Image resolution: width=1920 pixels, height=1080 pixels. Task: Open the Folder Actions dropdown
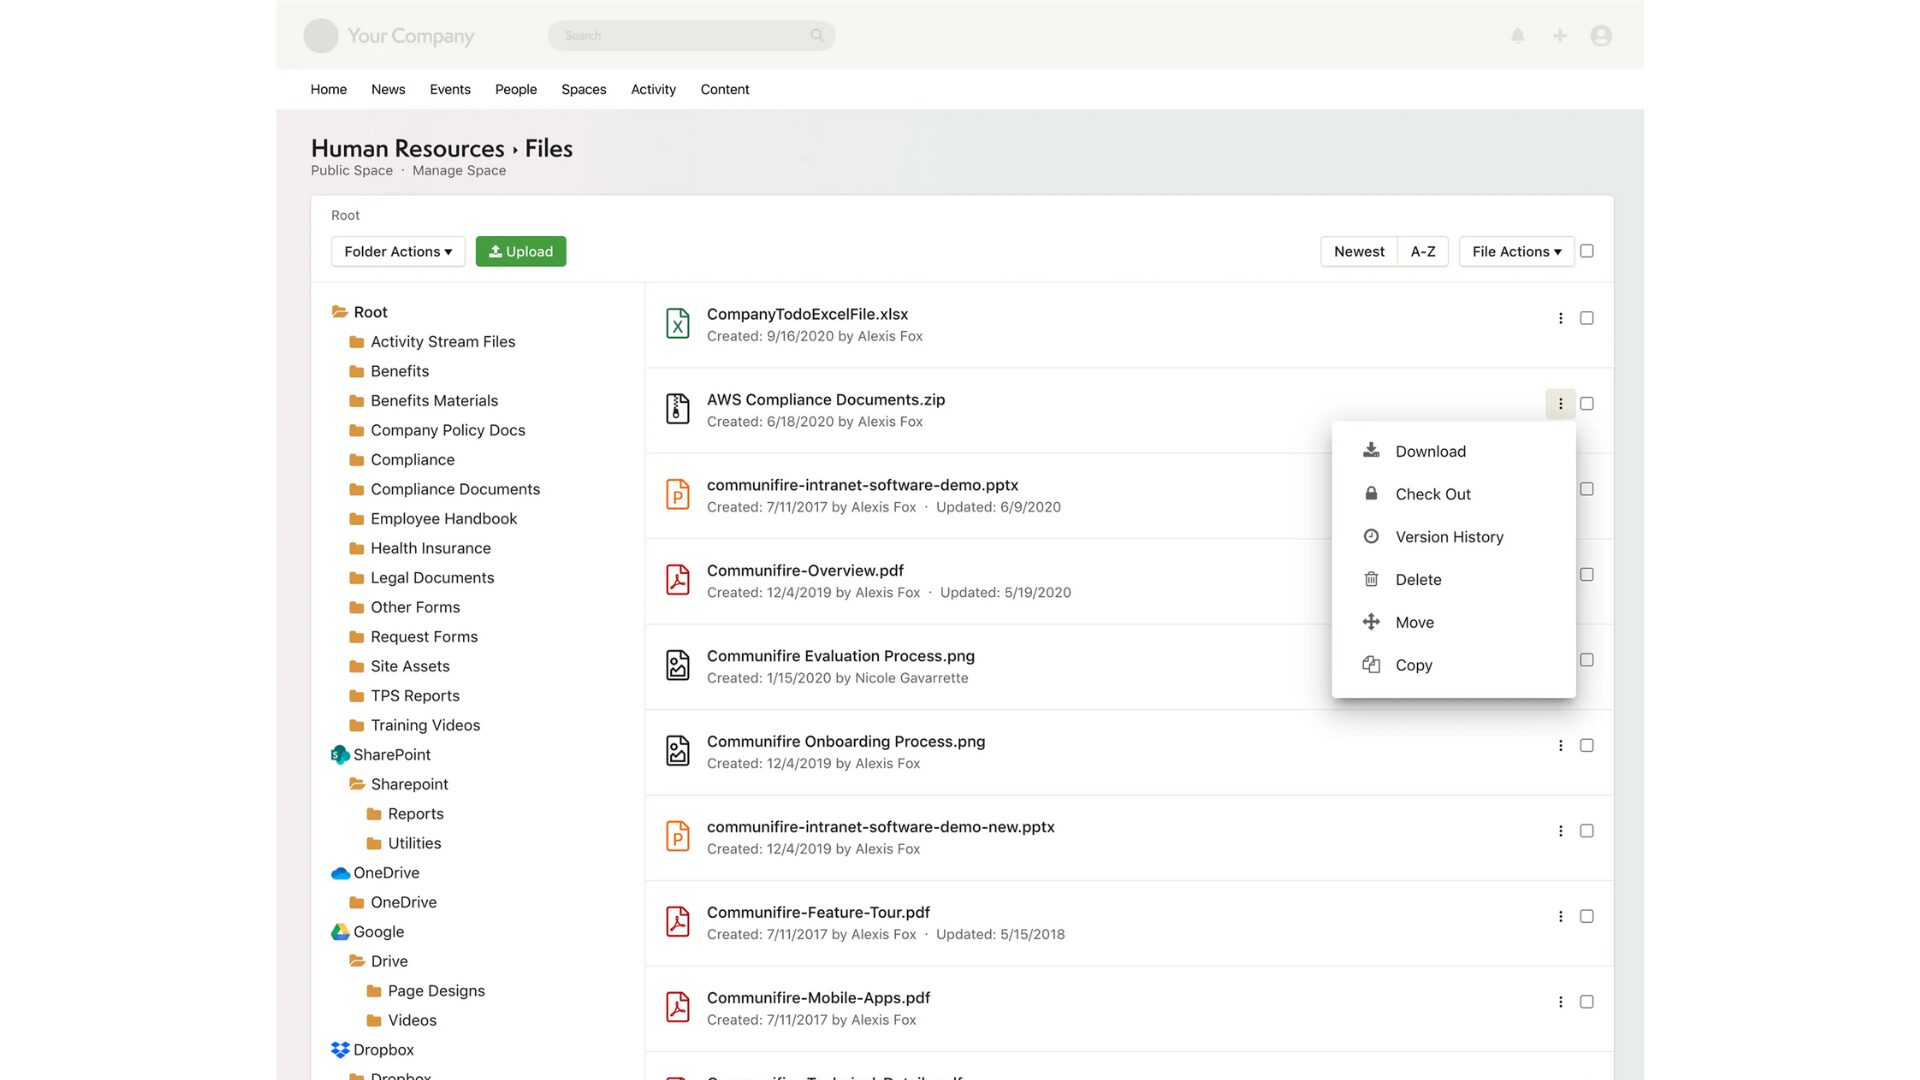[397, 251]
